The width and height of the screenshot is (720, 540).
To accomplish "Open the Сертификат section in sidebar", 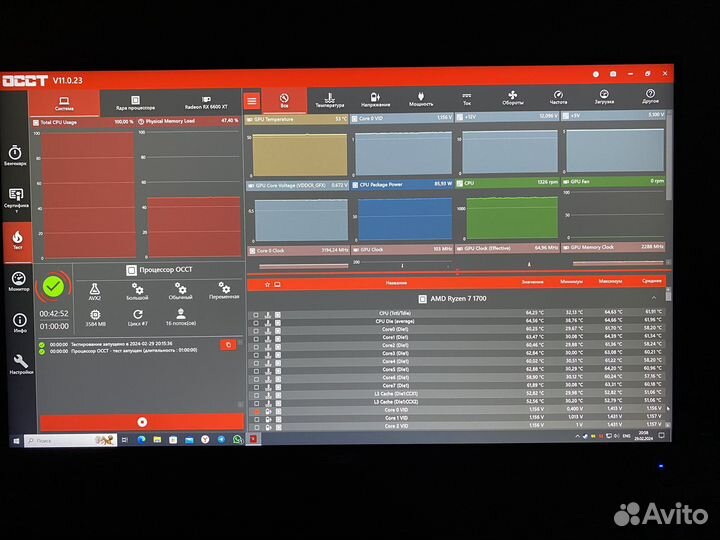I will coord(16,200).
